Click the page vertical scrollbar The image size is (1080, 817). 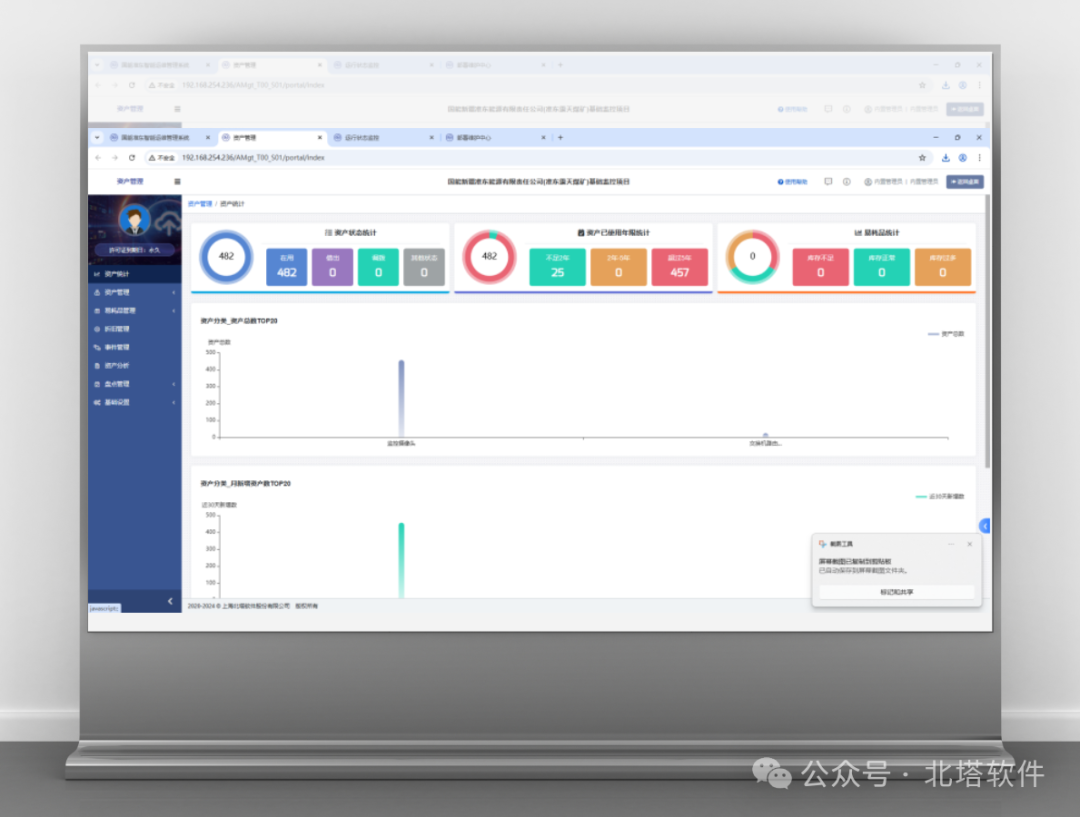coord(987,331)
